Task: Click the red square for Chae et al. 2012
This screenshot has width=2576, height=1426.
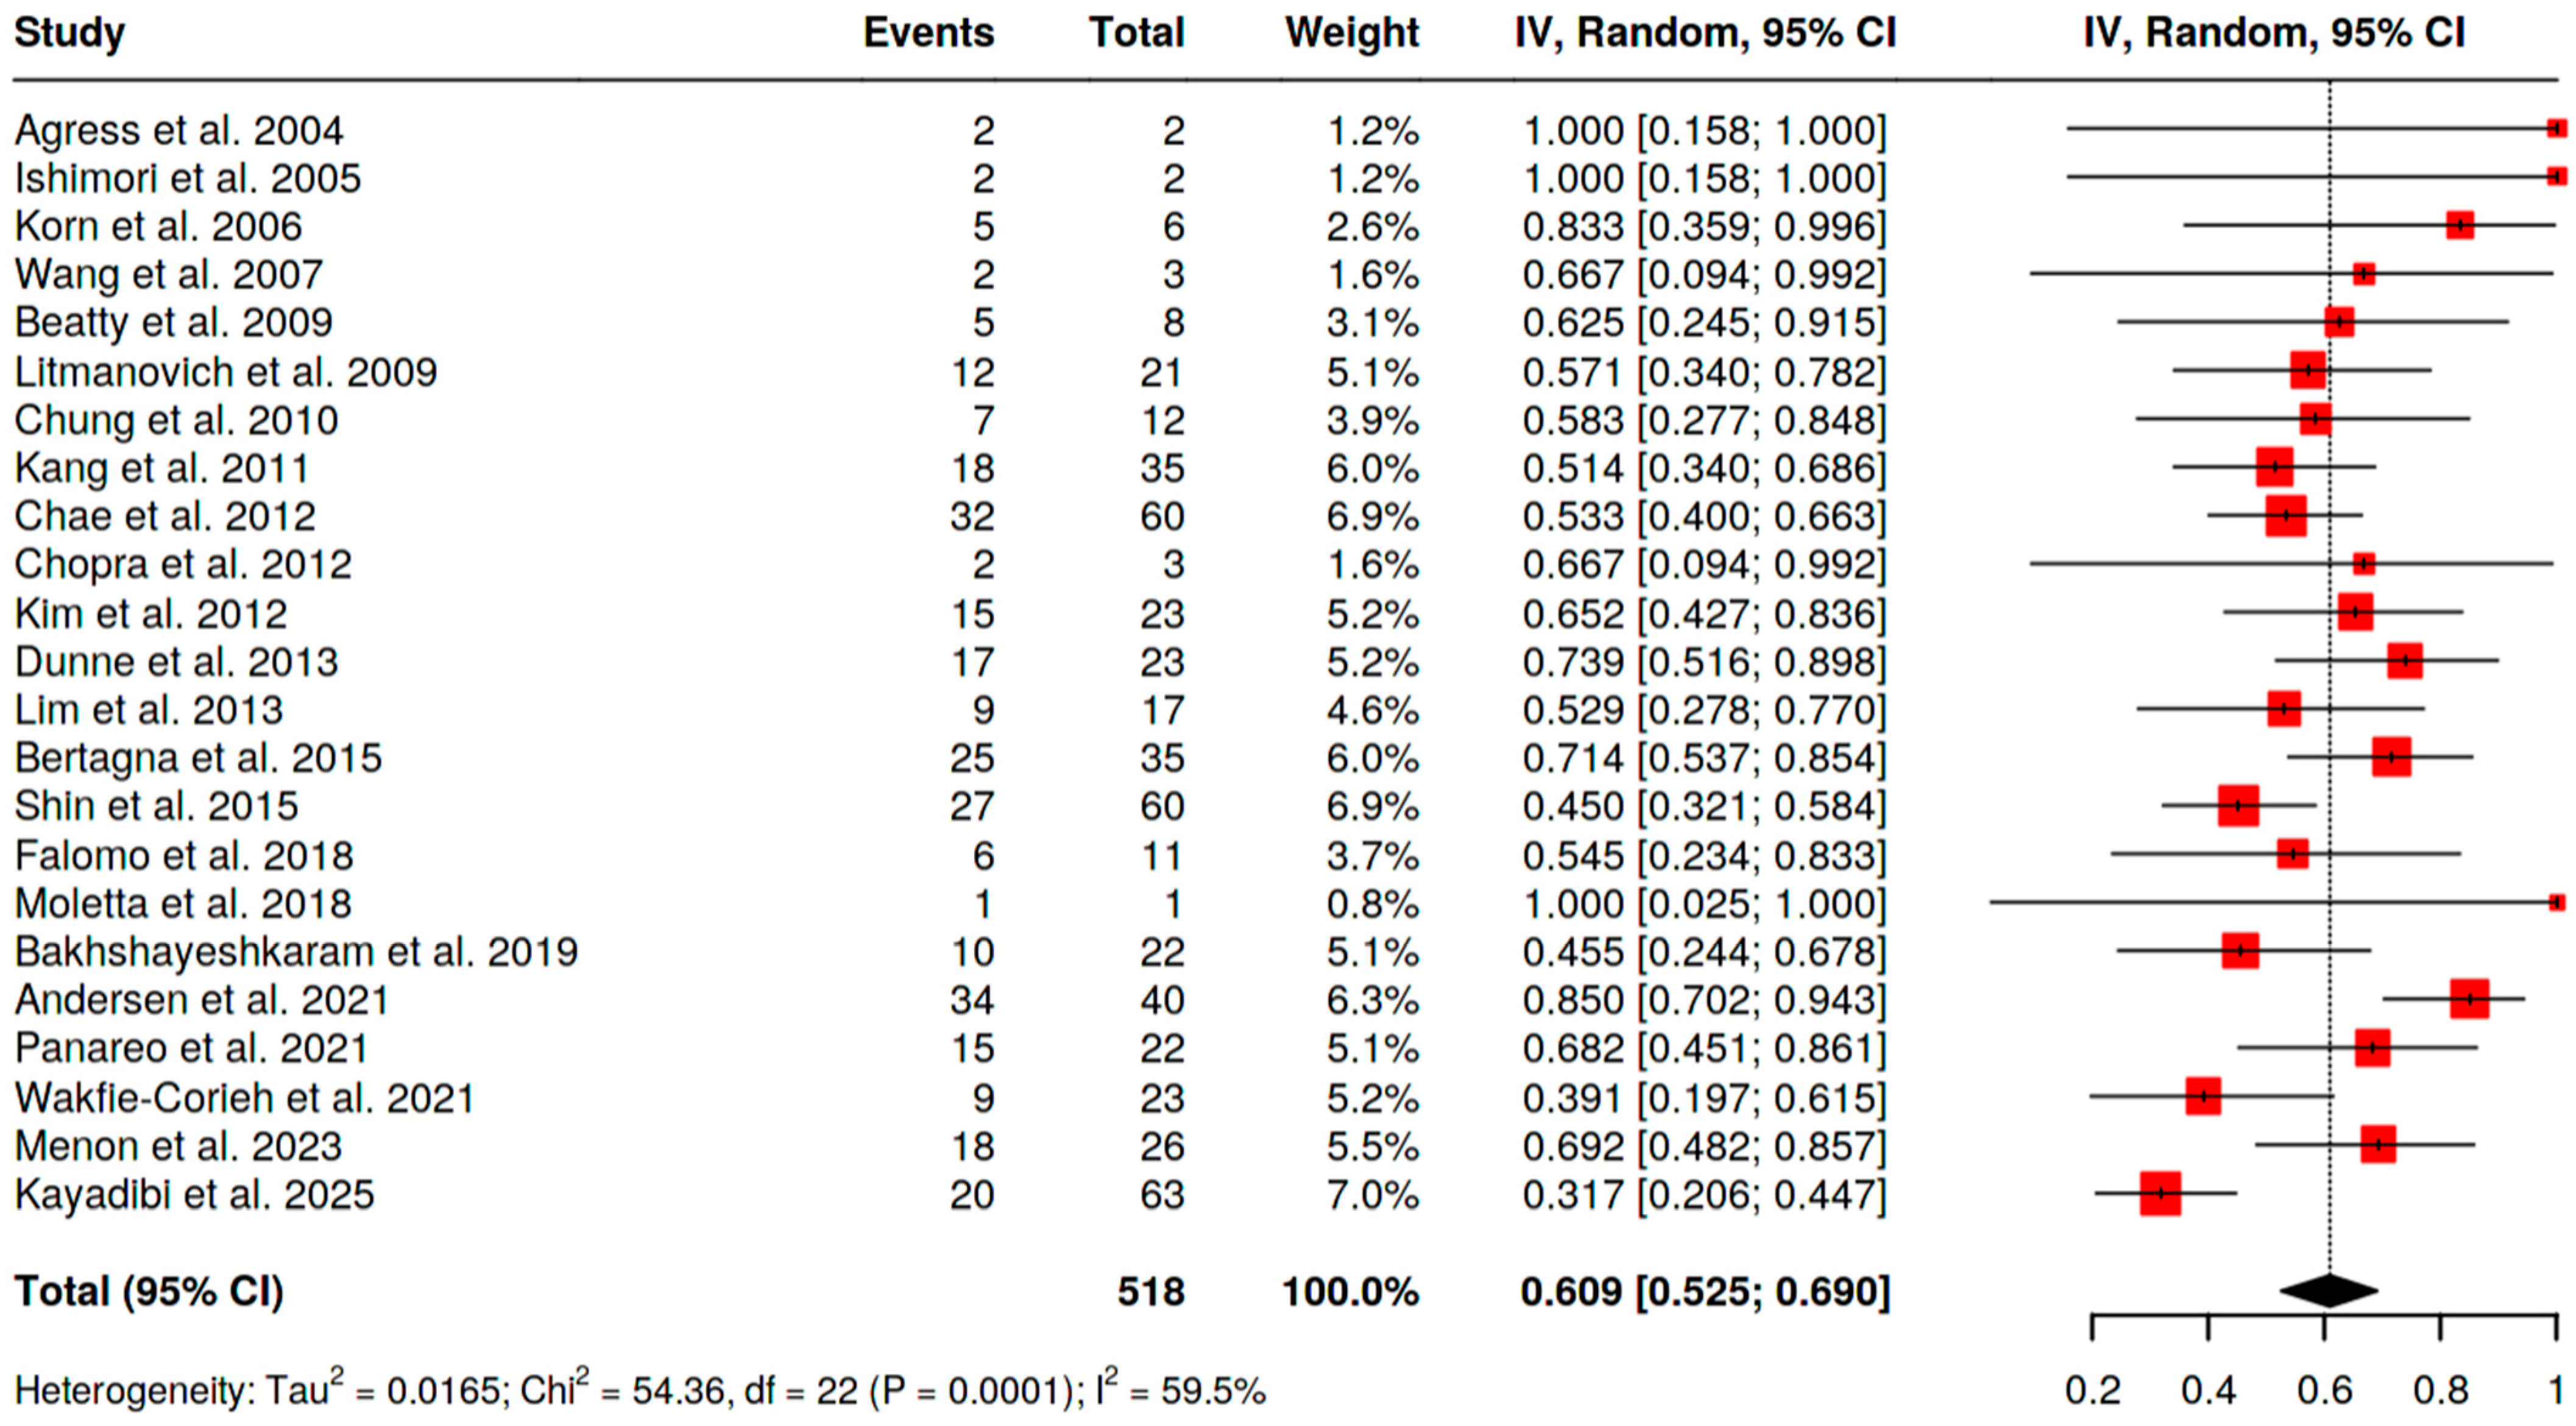Action: 2286,516
